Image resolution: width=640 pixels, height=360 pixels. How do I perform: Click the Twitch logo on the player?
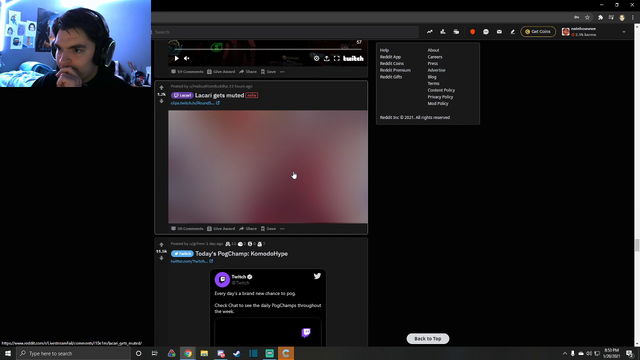point(353,58)
